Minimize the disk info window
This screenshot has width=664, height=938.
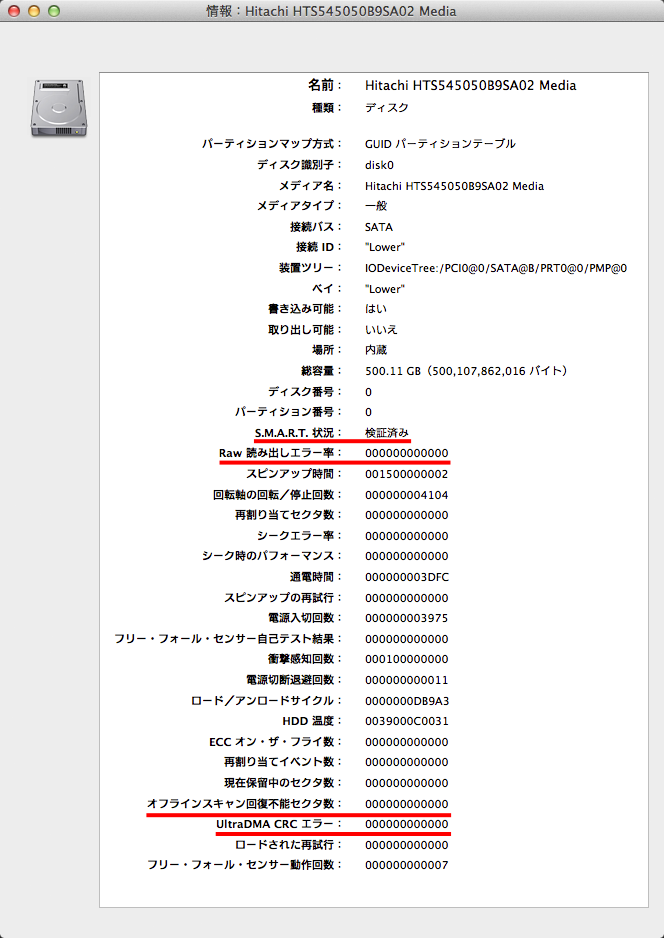tap(33, 11)
